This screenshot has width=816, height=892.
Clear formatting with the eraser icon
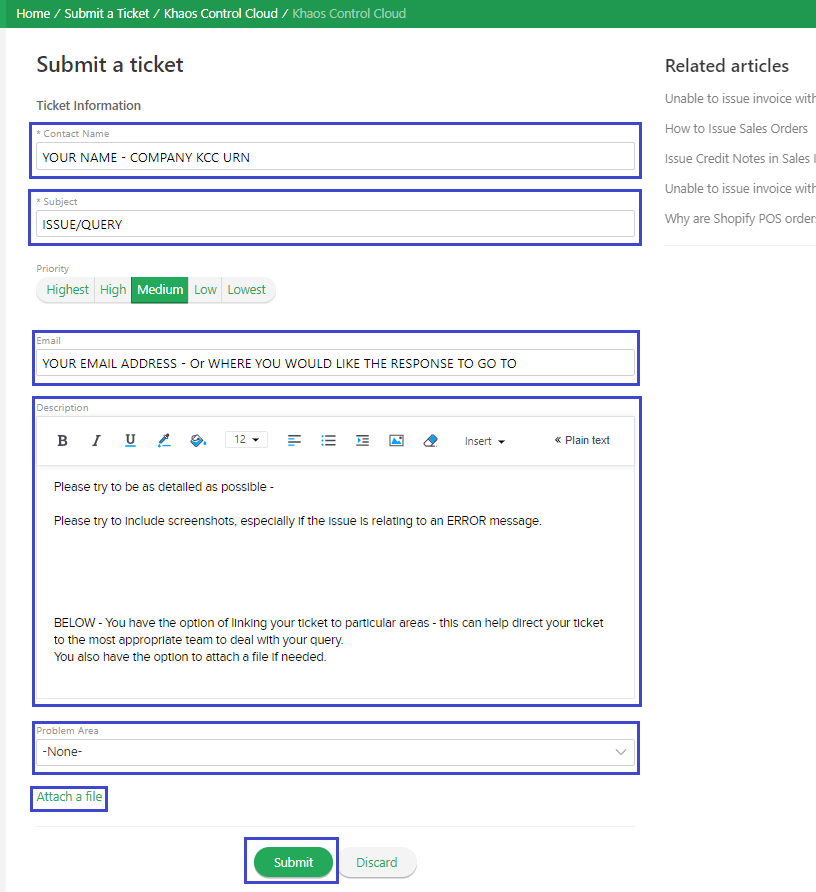(431, 441)
